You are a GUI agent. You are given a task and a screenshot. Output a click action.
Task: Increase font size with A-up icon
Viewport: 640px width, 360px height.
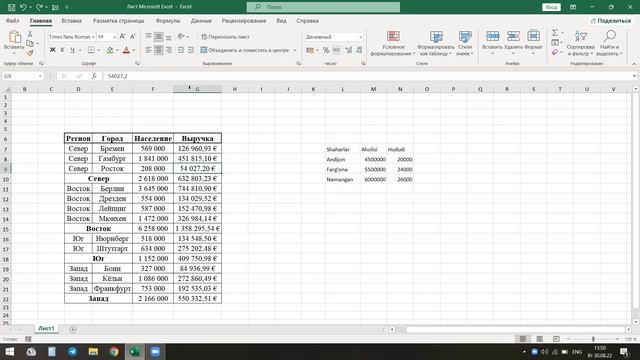pyautogui.click(x=123, y=37)
